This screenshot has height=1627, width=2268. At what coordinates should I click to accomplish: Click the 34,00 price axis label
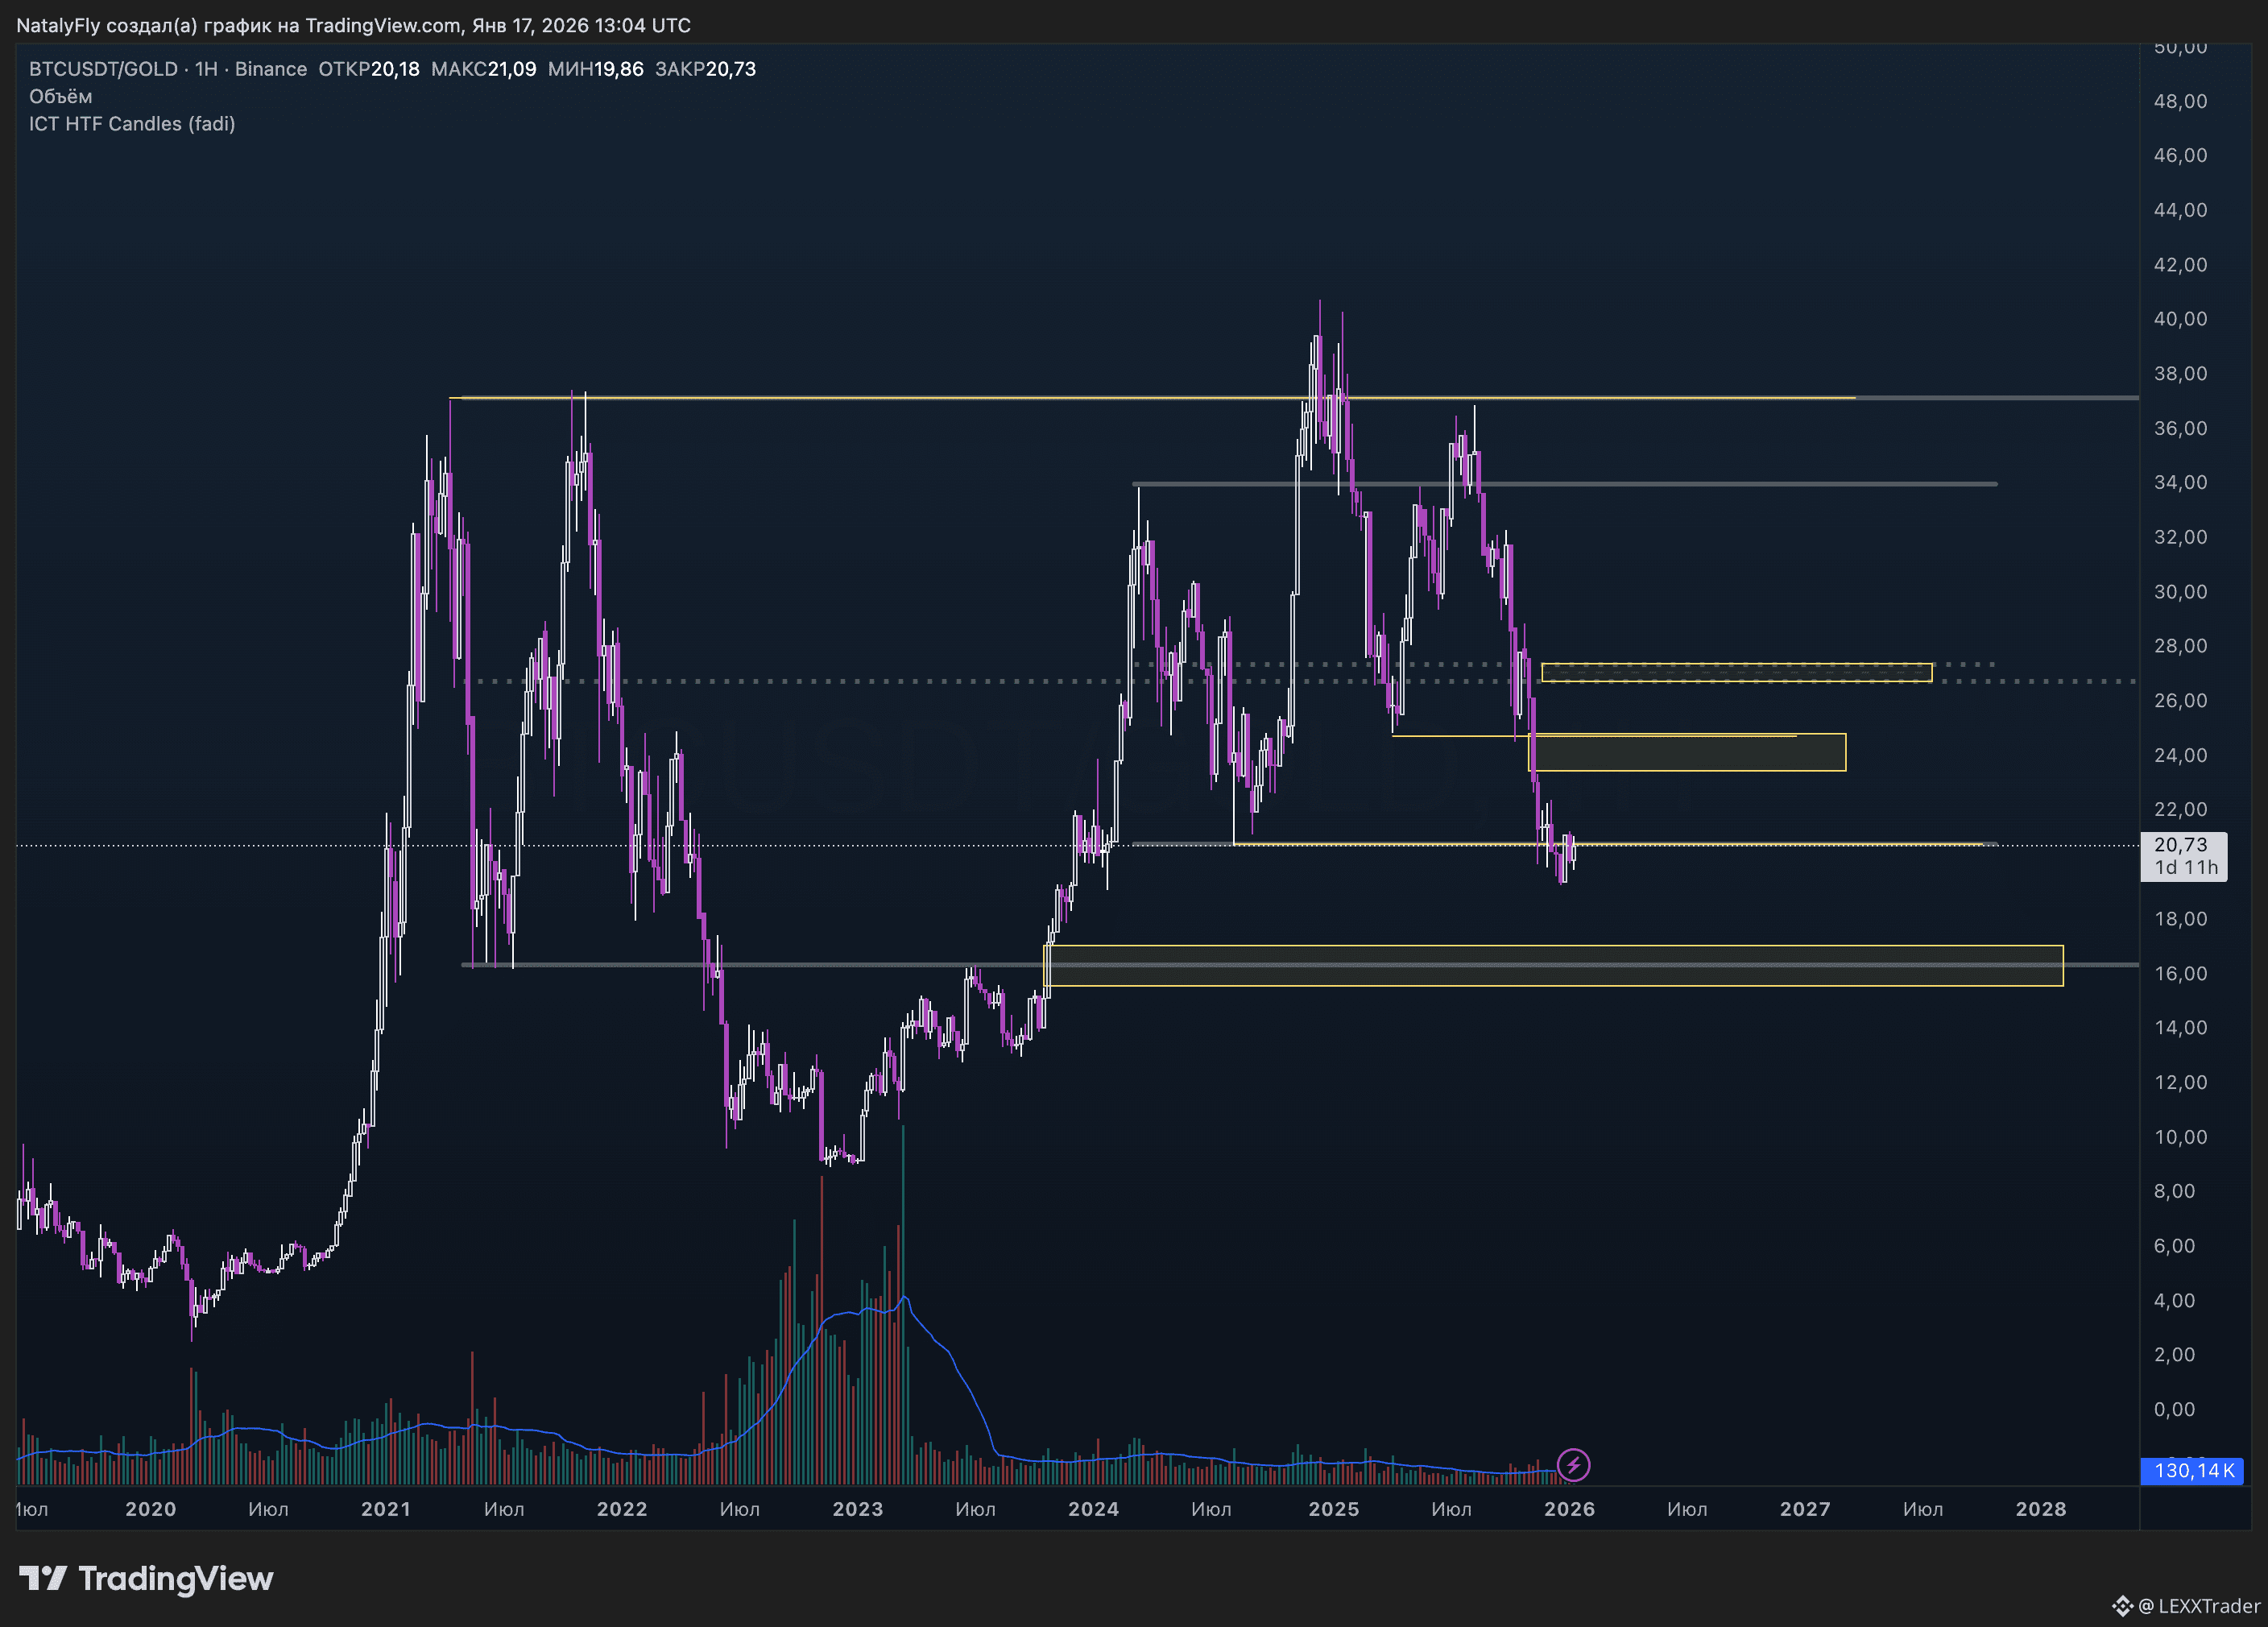click(x=2180, y=483)
